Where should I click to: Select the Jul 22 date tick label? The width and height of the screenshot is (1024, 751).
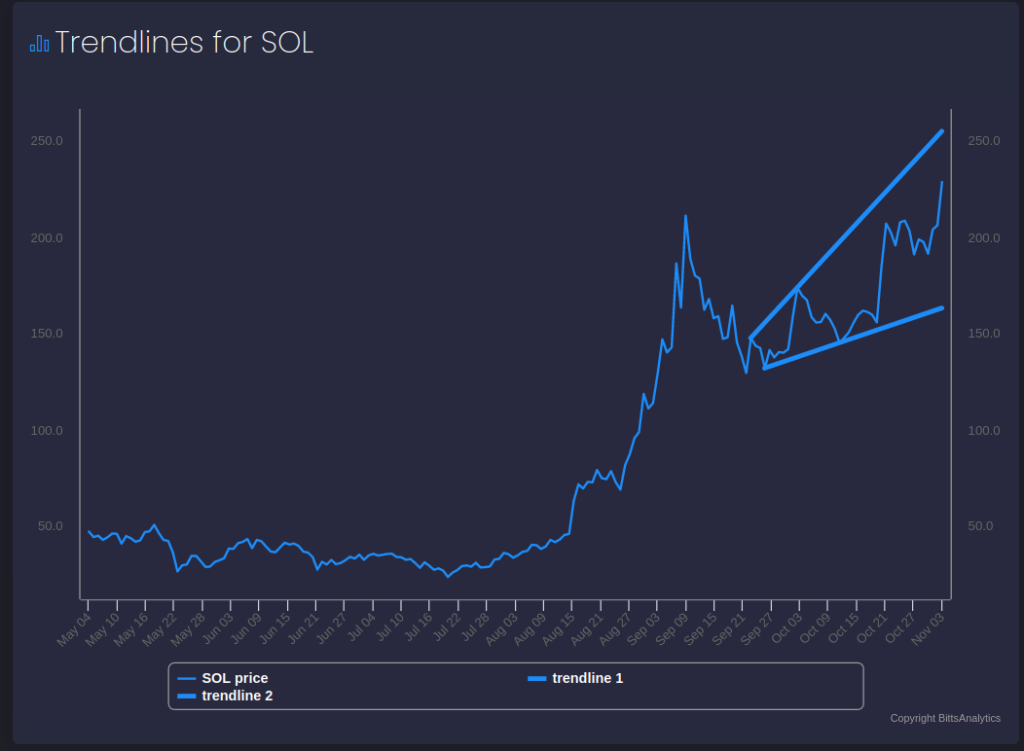pyautogui.click(x=447, y=624)
